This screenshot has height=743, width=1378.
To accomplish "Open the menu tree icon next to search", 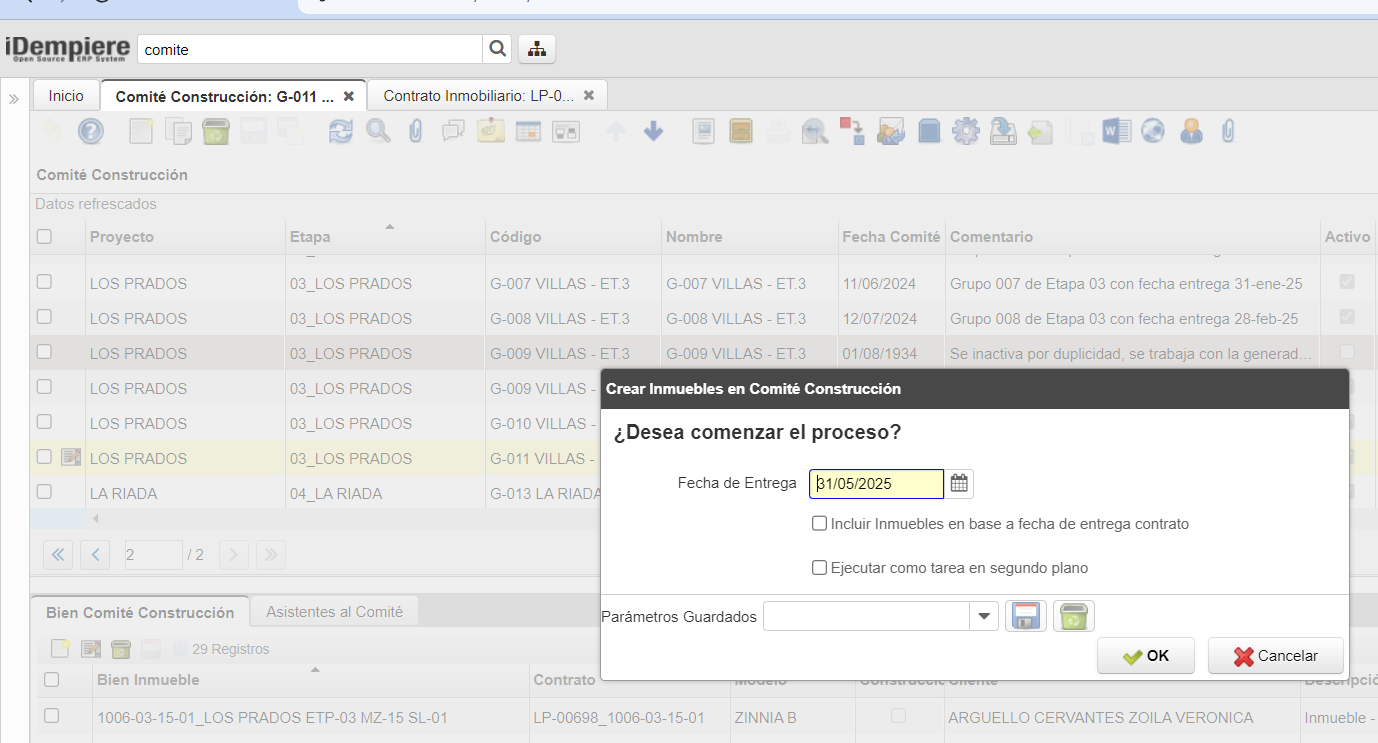I will coord(537,49).
